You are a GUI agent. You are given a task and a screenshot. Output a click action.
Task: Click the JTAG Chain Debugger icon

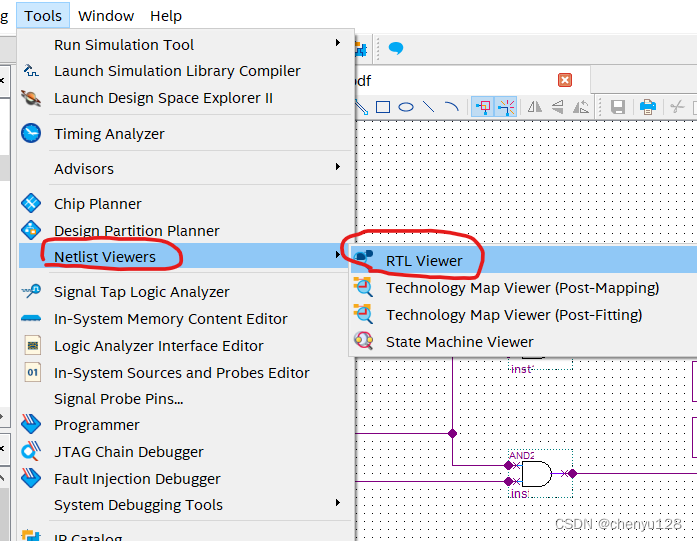(x=31, y=451)
